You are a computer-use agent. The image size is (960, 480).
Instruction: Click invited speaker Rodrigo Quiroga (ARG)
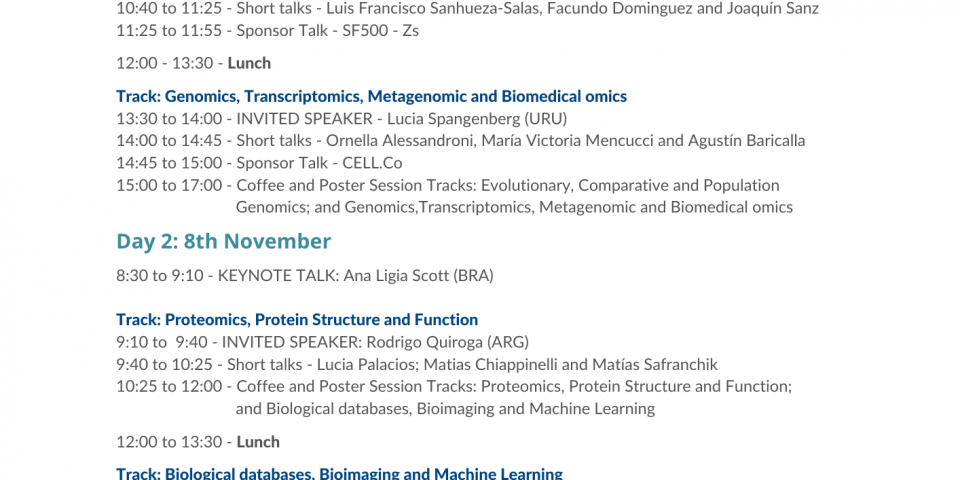pos(322,342)
